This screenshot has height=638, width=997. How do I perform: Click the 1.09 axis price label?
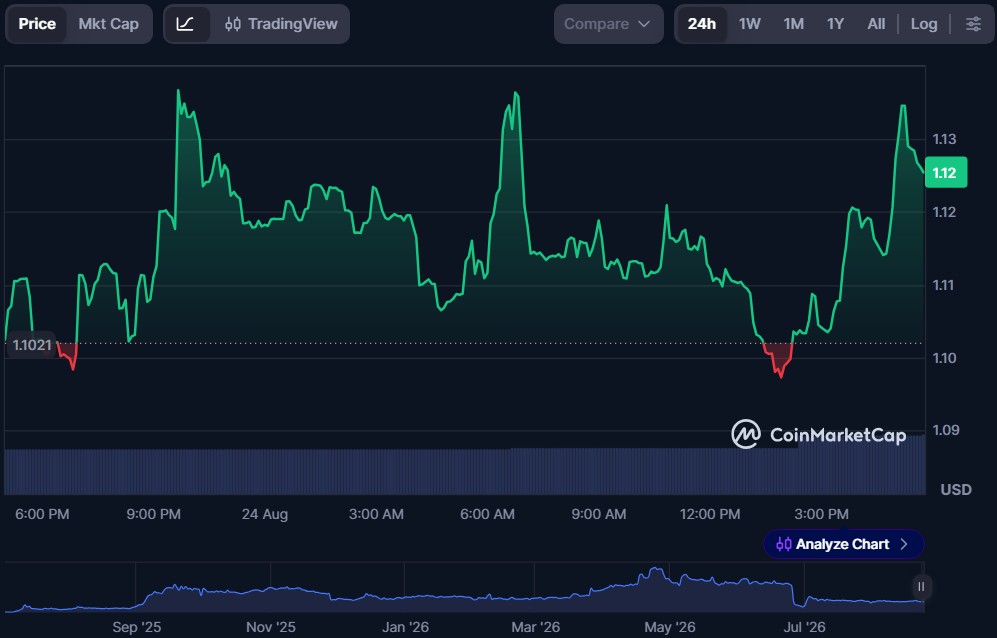click(944, 431)
